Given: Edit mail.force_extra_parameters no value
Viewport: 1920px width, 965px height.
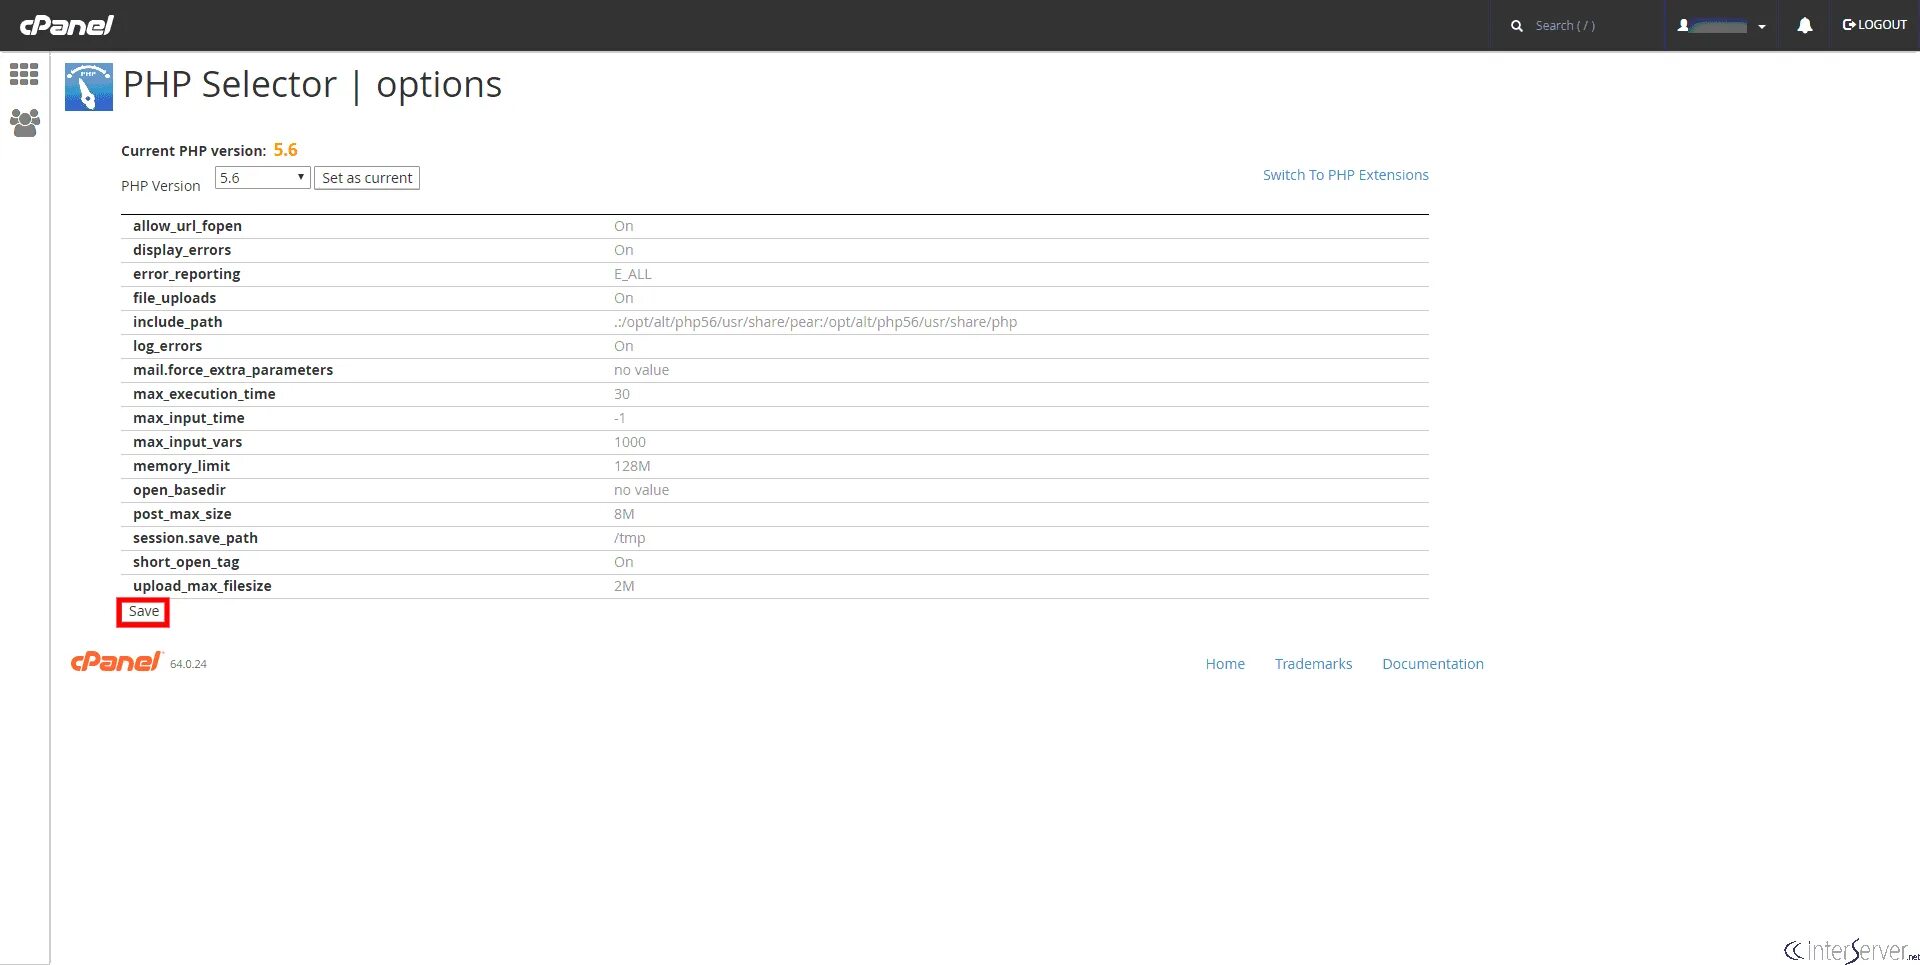Looking at the screenshot, I should pos(642,370).
